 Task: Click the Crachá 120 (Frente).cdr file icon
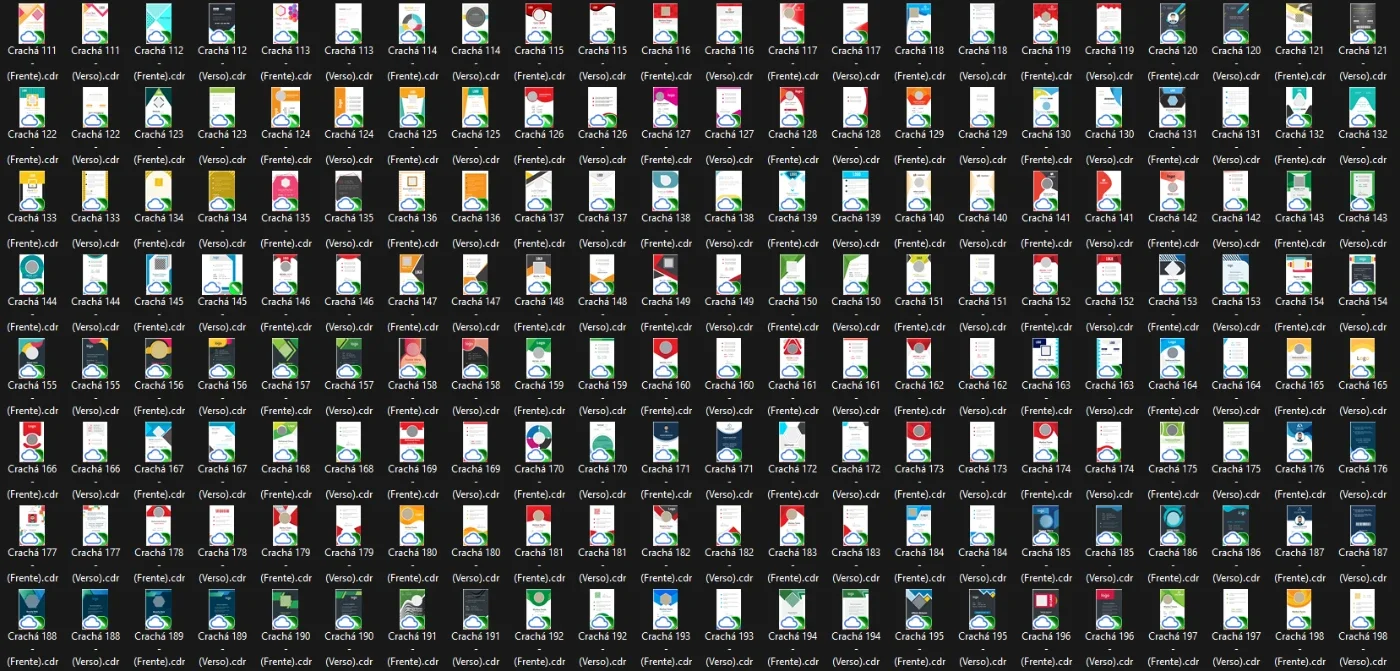(x=1172, y=22)
